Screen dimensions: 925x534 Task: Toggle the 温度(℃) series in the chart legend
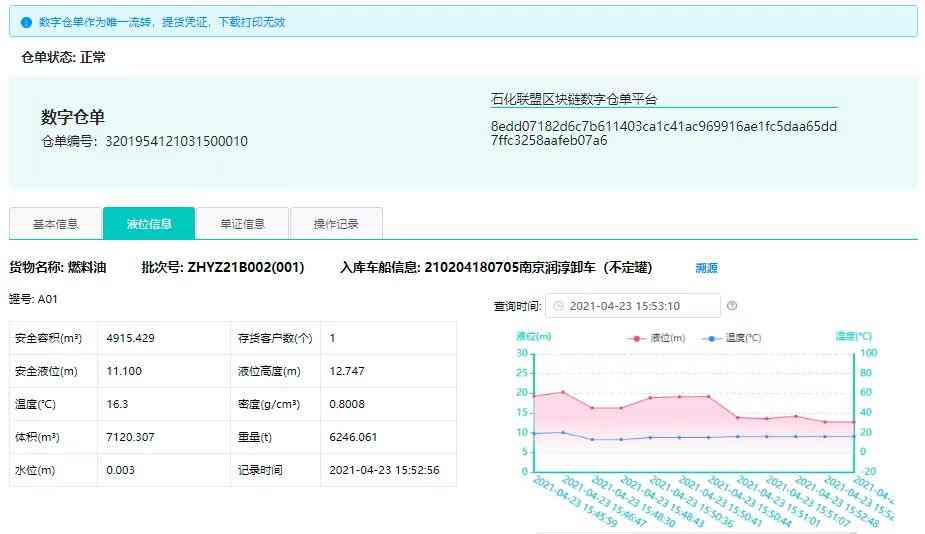pyautogui.click(x=732, y=338)
